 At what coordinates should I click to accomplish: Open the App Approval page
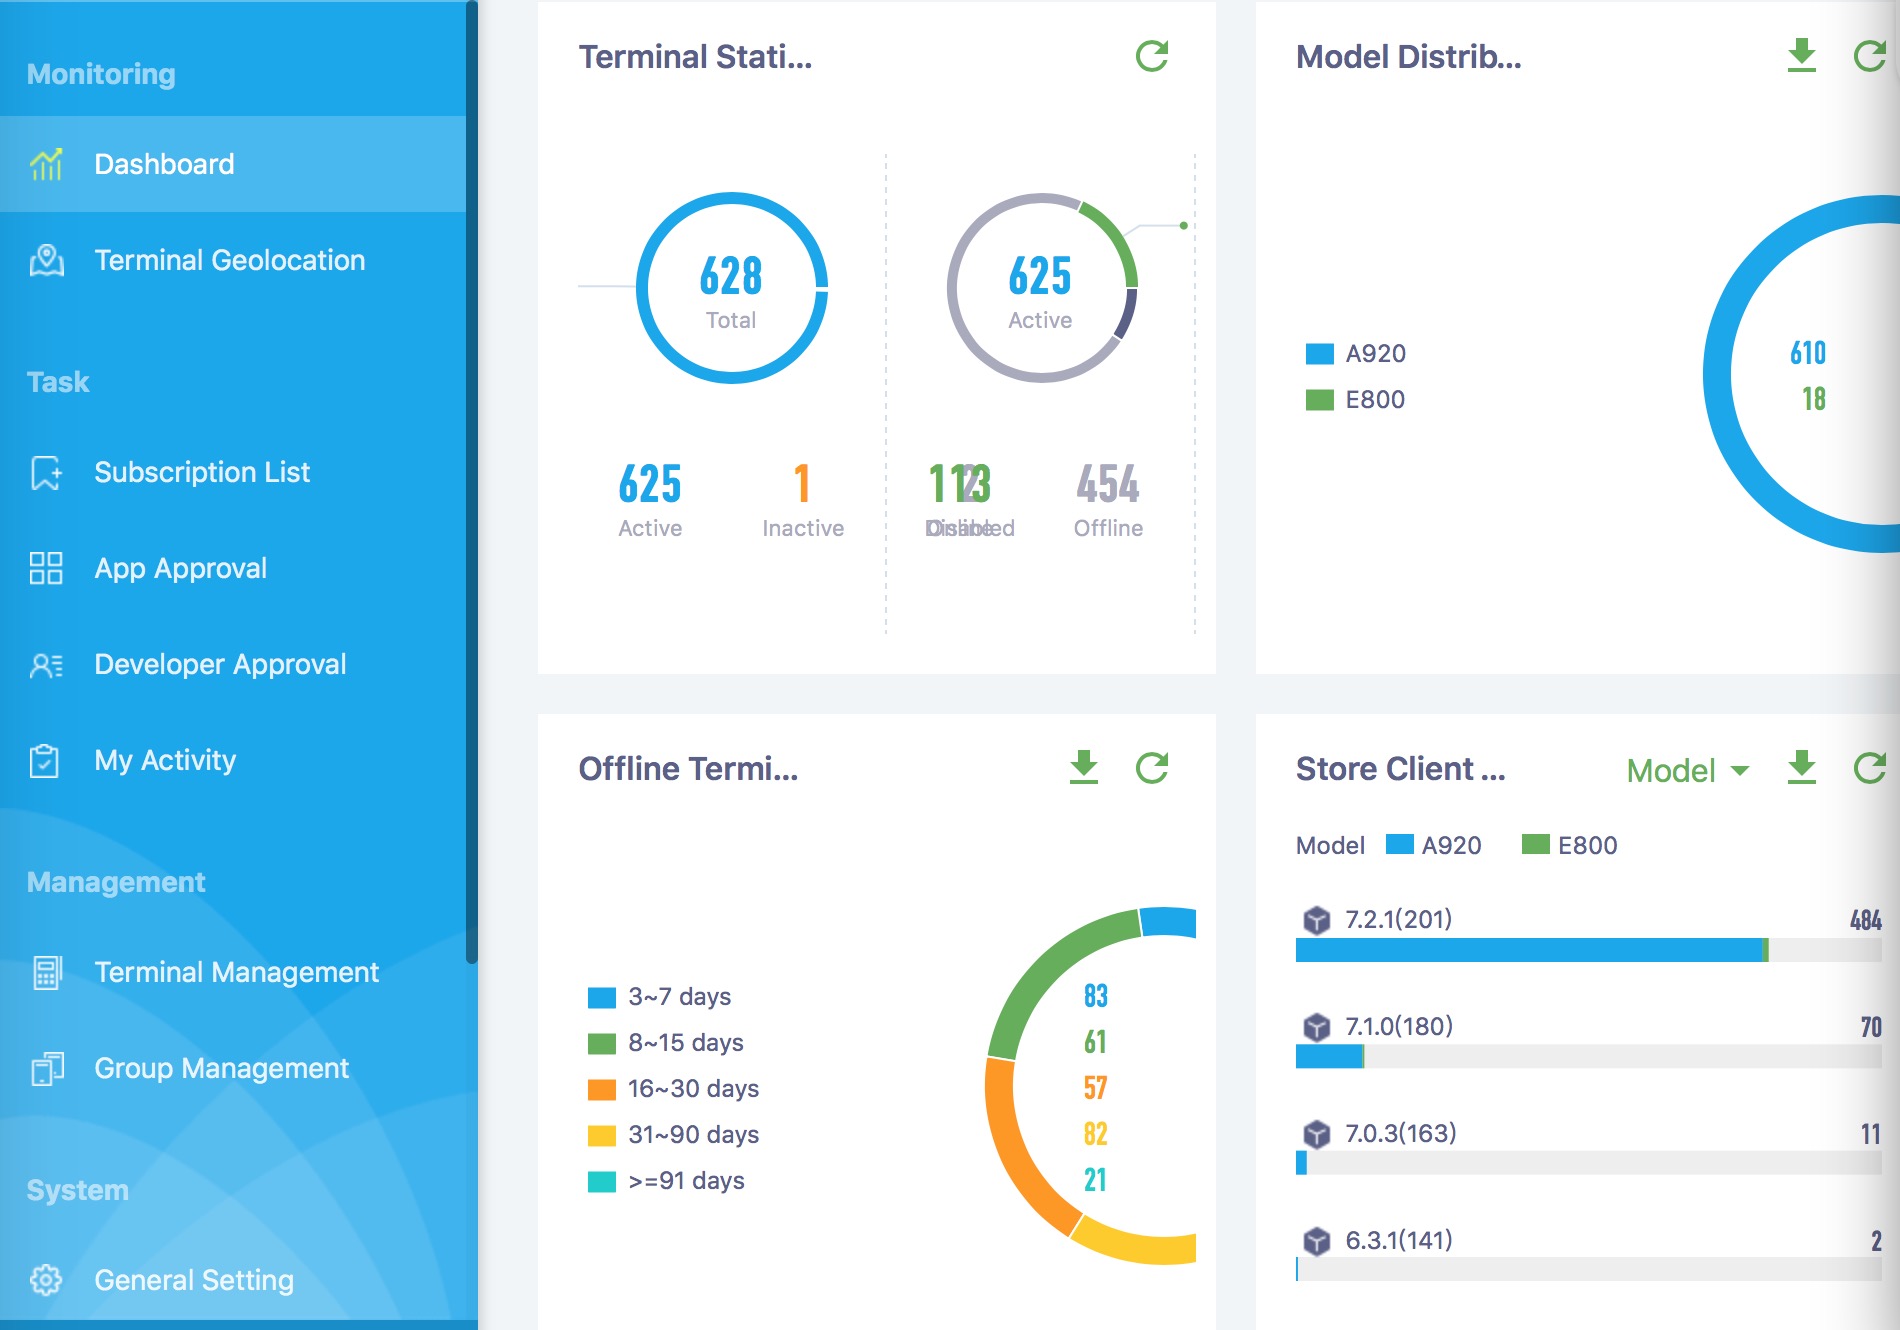tap(180, 568)
